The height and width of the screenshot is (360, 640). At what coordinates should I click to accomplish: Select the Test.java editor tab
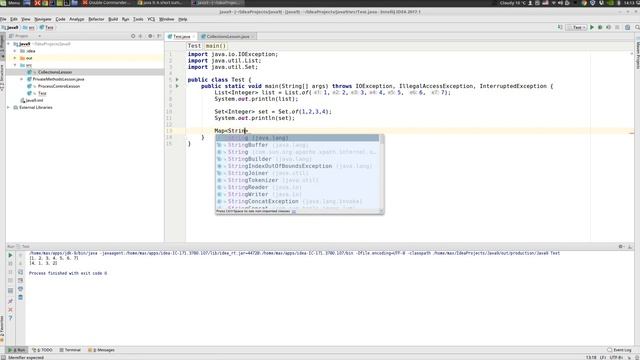pyautogui.click(x=182, y=36)
